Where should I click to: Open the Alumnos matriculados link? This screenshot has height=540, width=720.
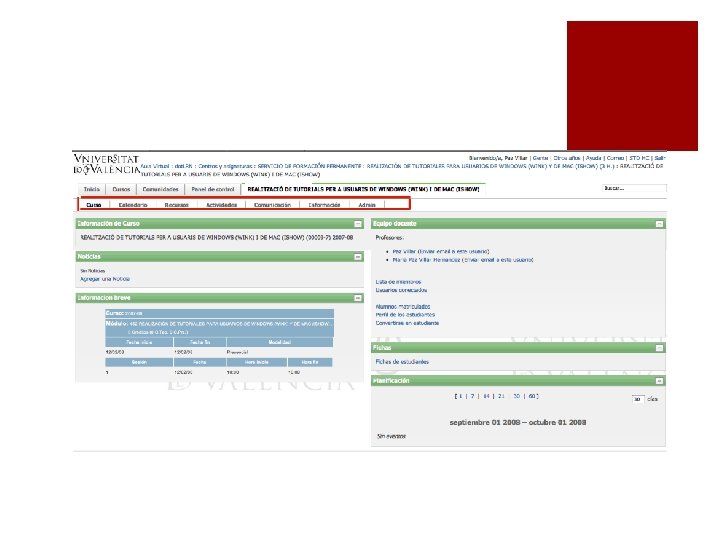tap(403, 307)
